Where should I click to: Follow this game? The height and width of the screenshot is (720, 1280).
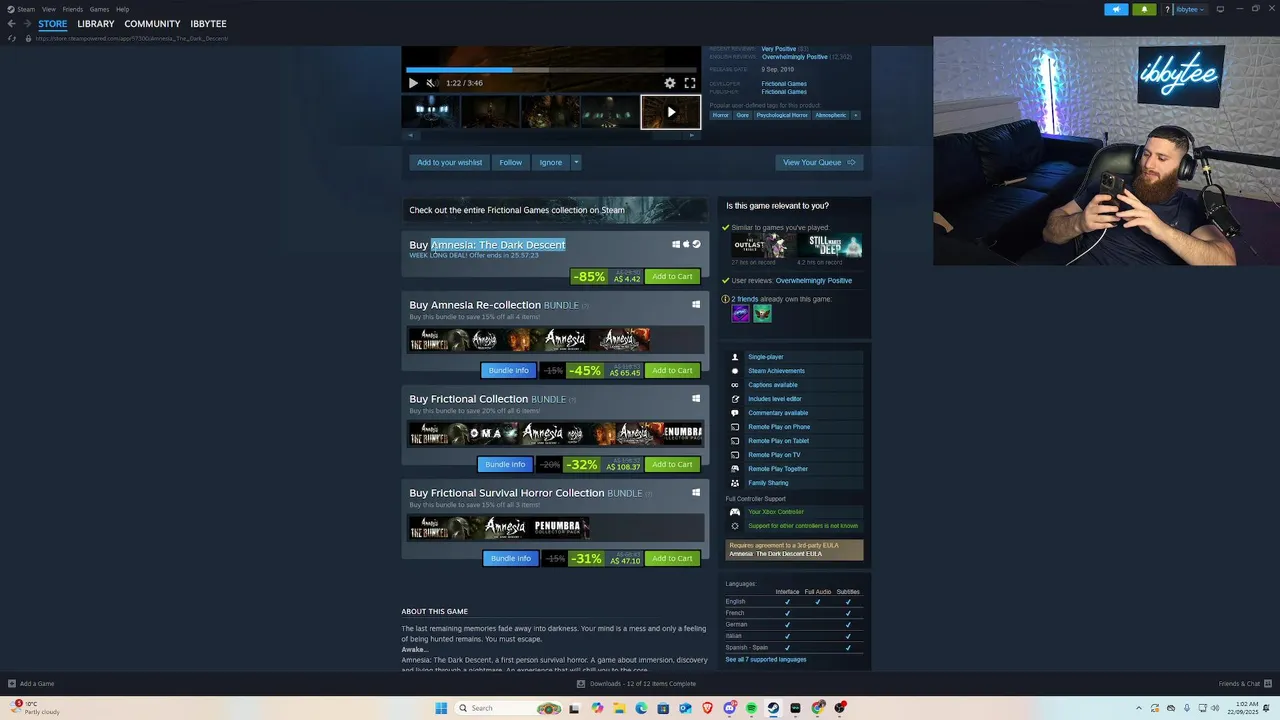point(511,162)
